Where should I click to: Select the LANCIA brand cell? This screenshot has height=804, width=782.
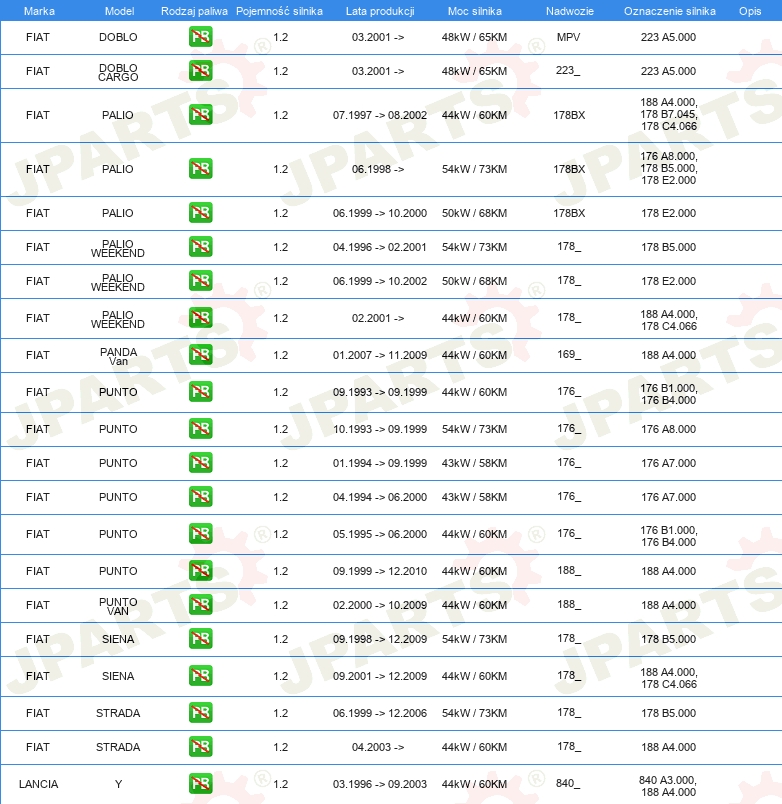point(38,784)
